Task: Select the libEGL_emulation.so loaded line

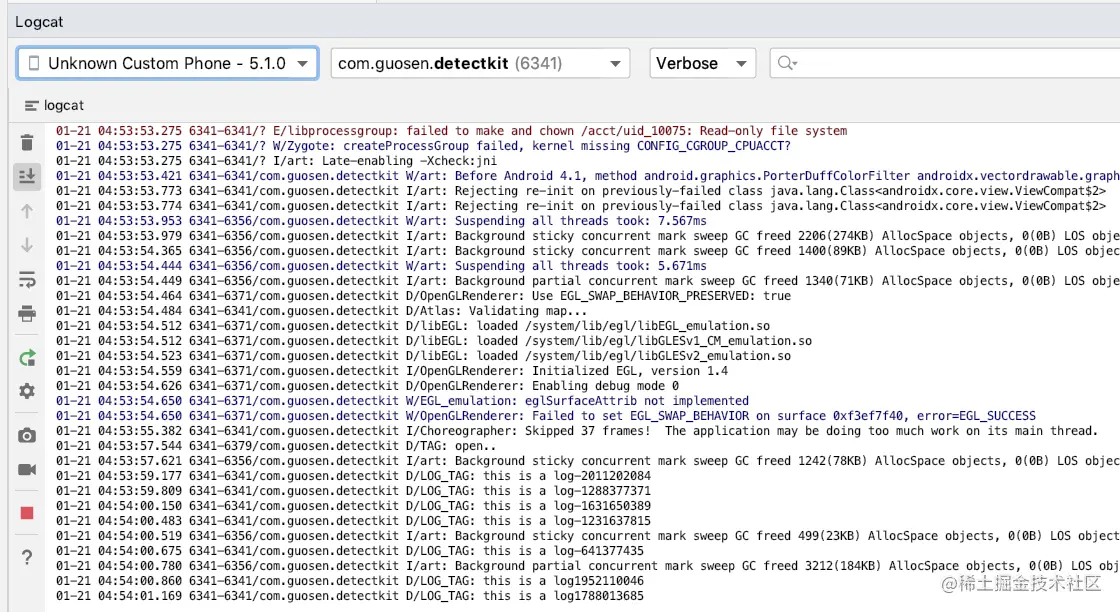Action: pyautogui.click(x=413, y=326)
